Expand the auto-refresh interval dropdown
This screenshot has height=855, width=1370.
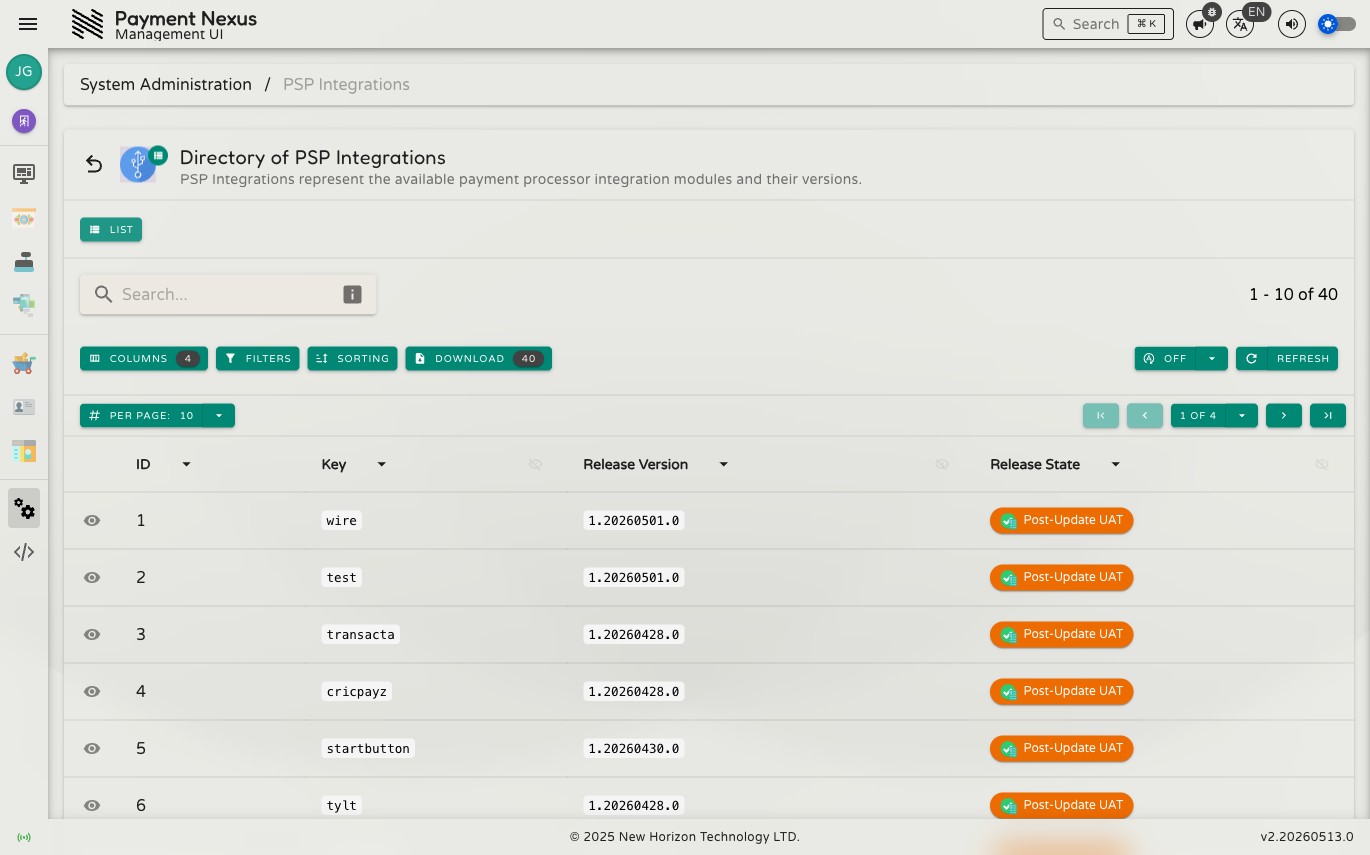(1212, 358)
